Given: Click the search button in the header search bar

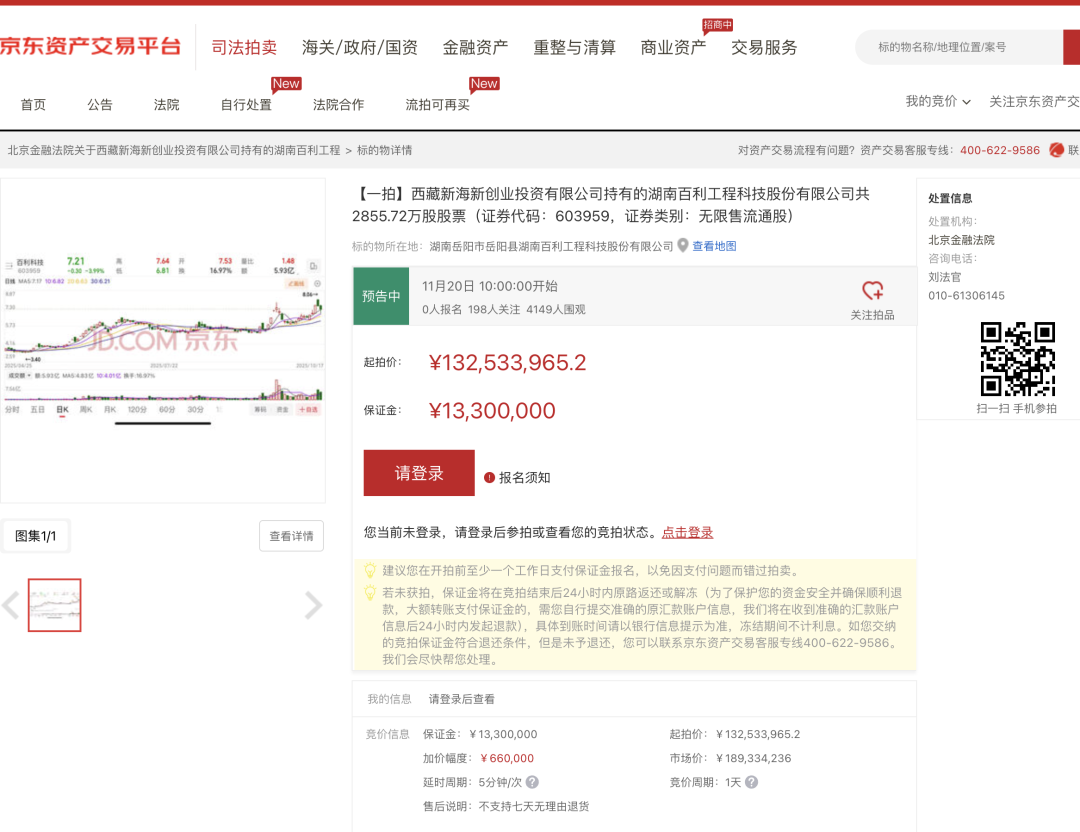Looking at the screenshot, I should coord(1073,47).
